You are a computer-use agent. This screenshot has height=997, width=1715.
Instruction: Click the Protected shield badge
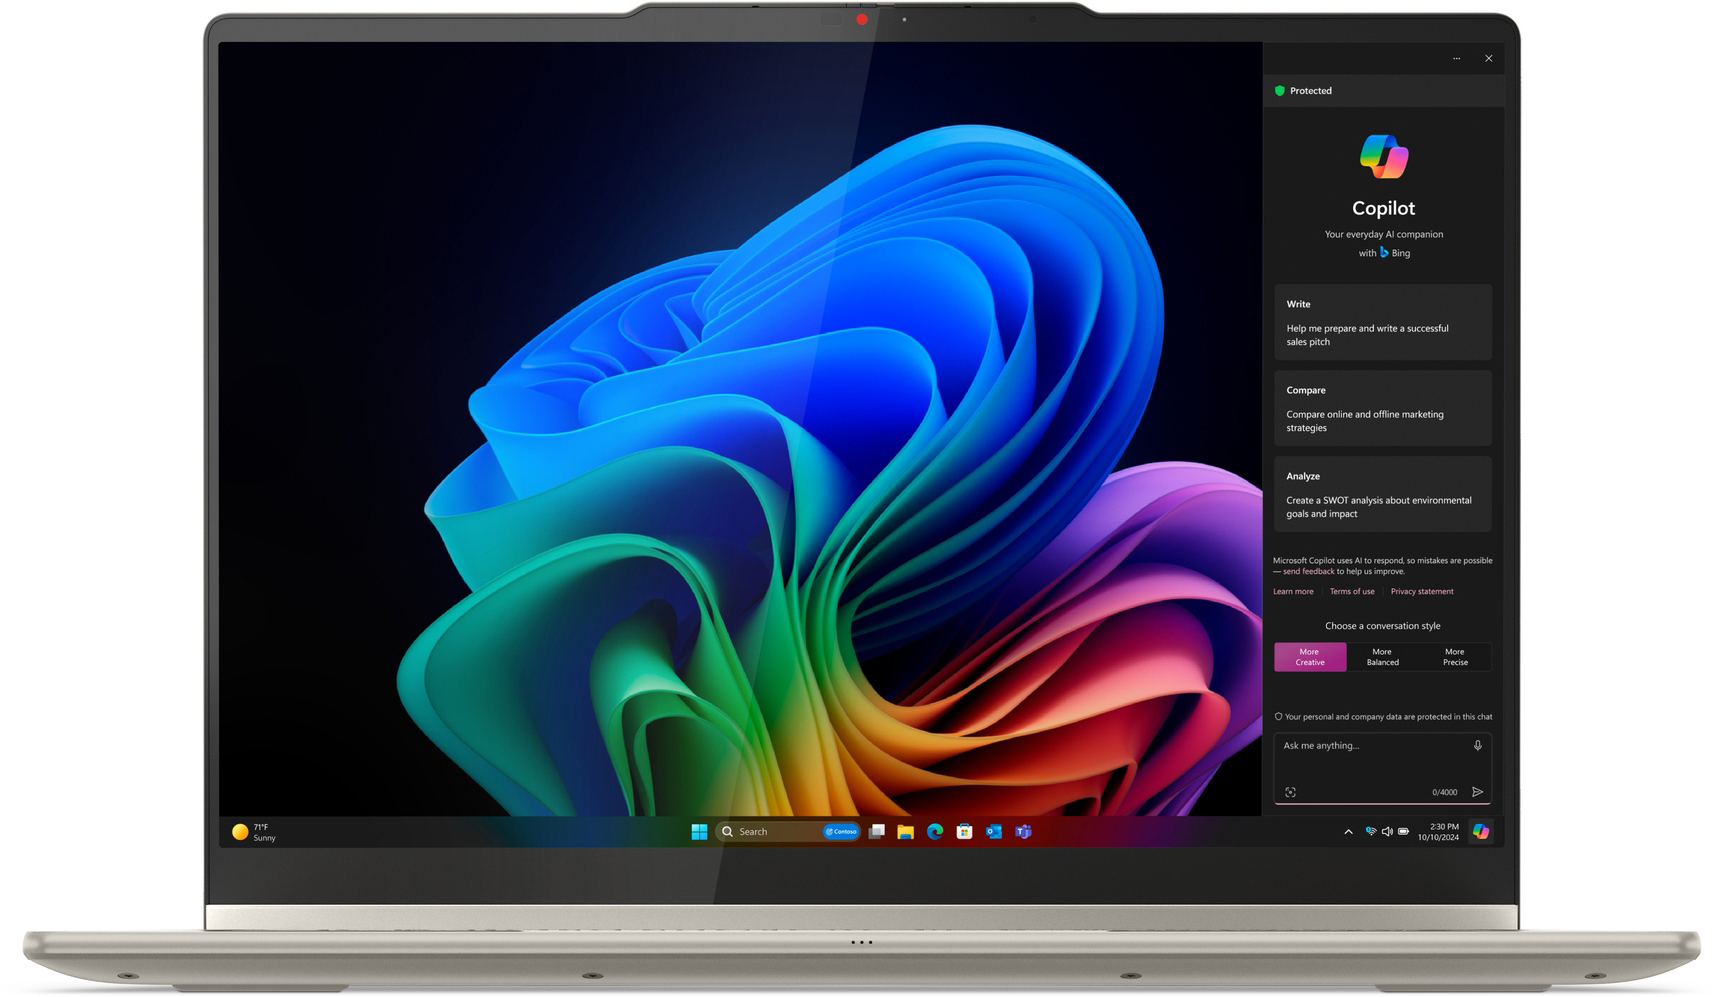[1304, 91]
